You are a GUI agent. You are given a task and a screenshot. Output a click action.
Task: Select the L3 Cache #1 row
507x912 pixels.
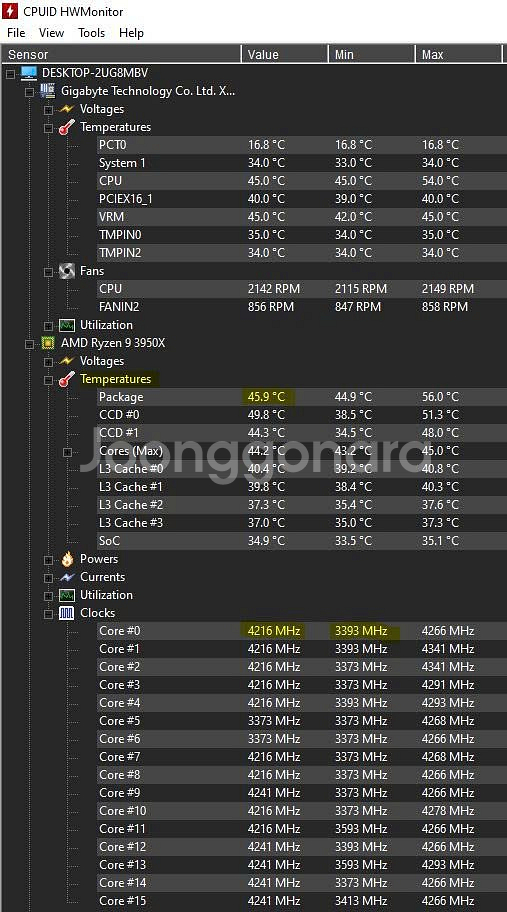[x=301, y=486]
